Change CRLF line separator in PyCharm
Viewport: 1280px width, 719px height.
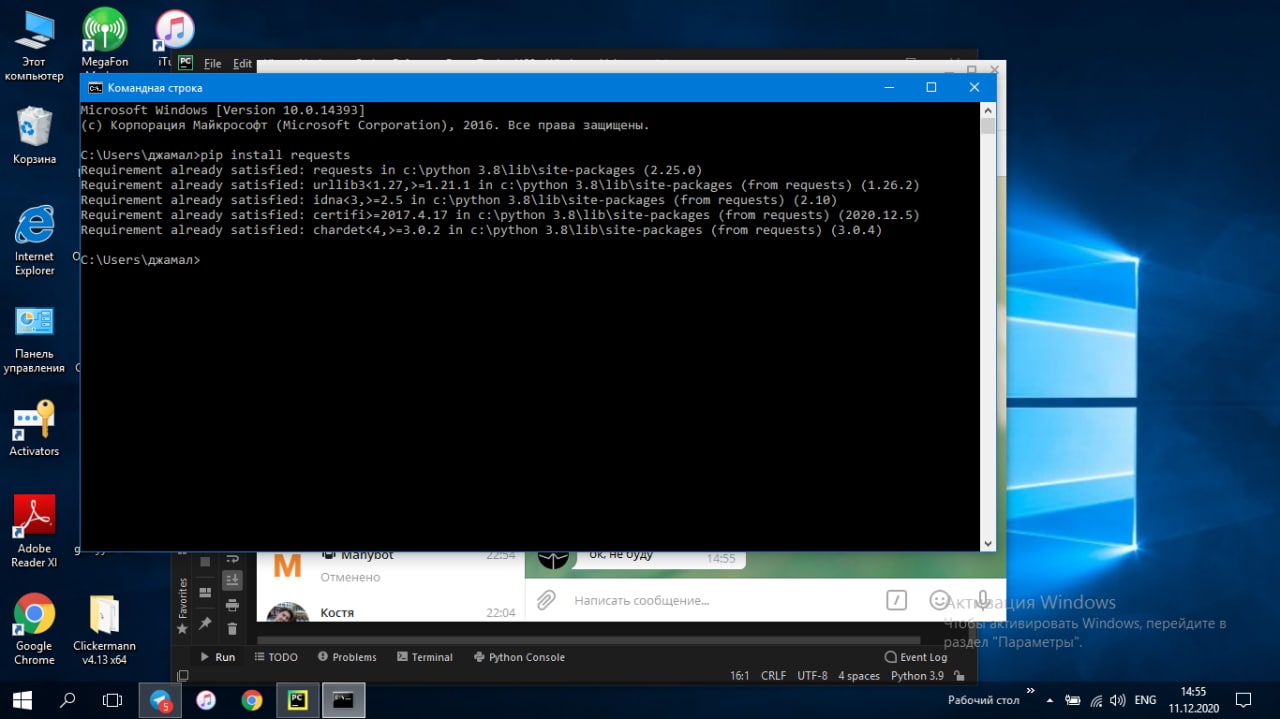773,676
